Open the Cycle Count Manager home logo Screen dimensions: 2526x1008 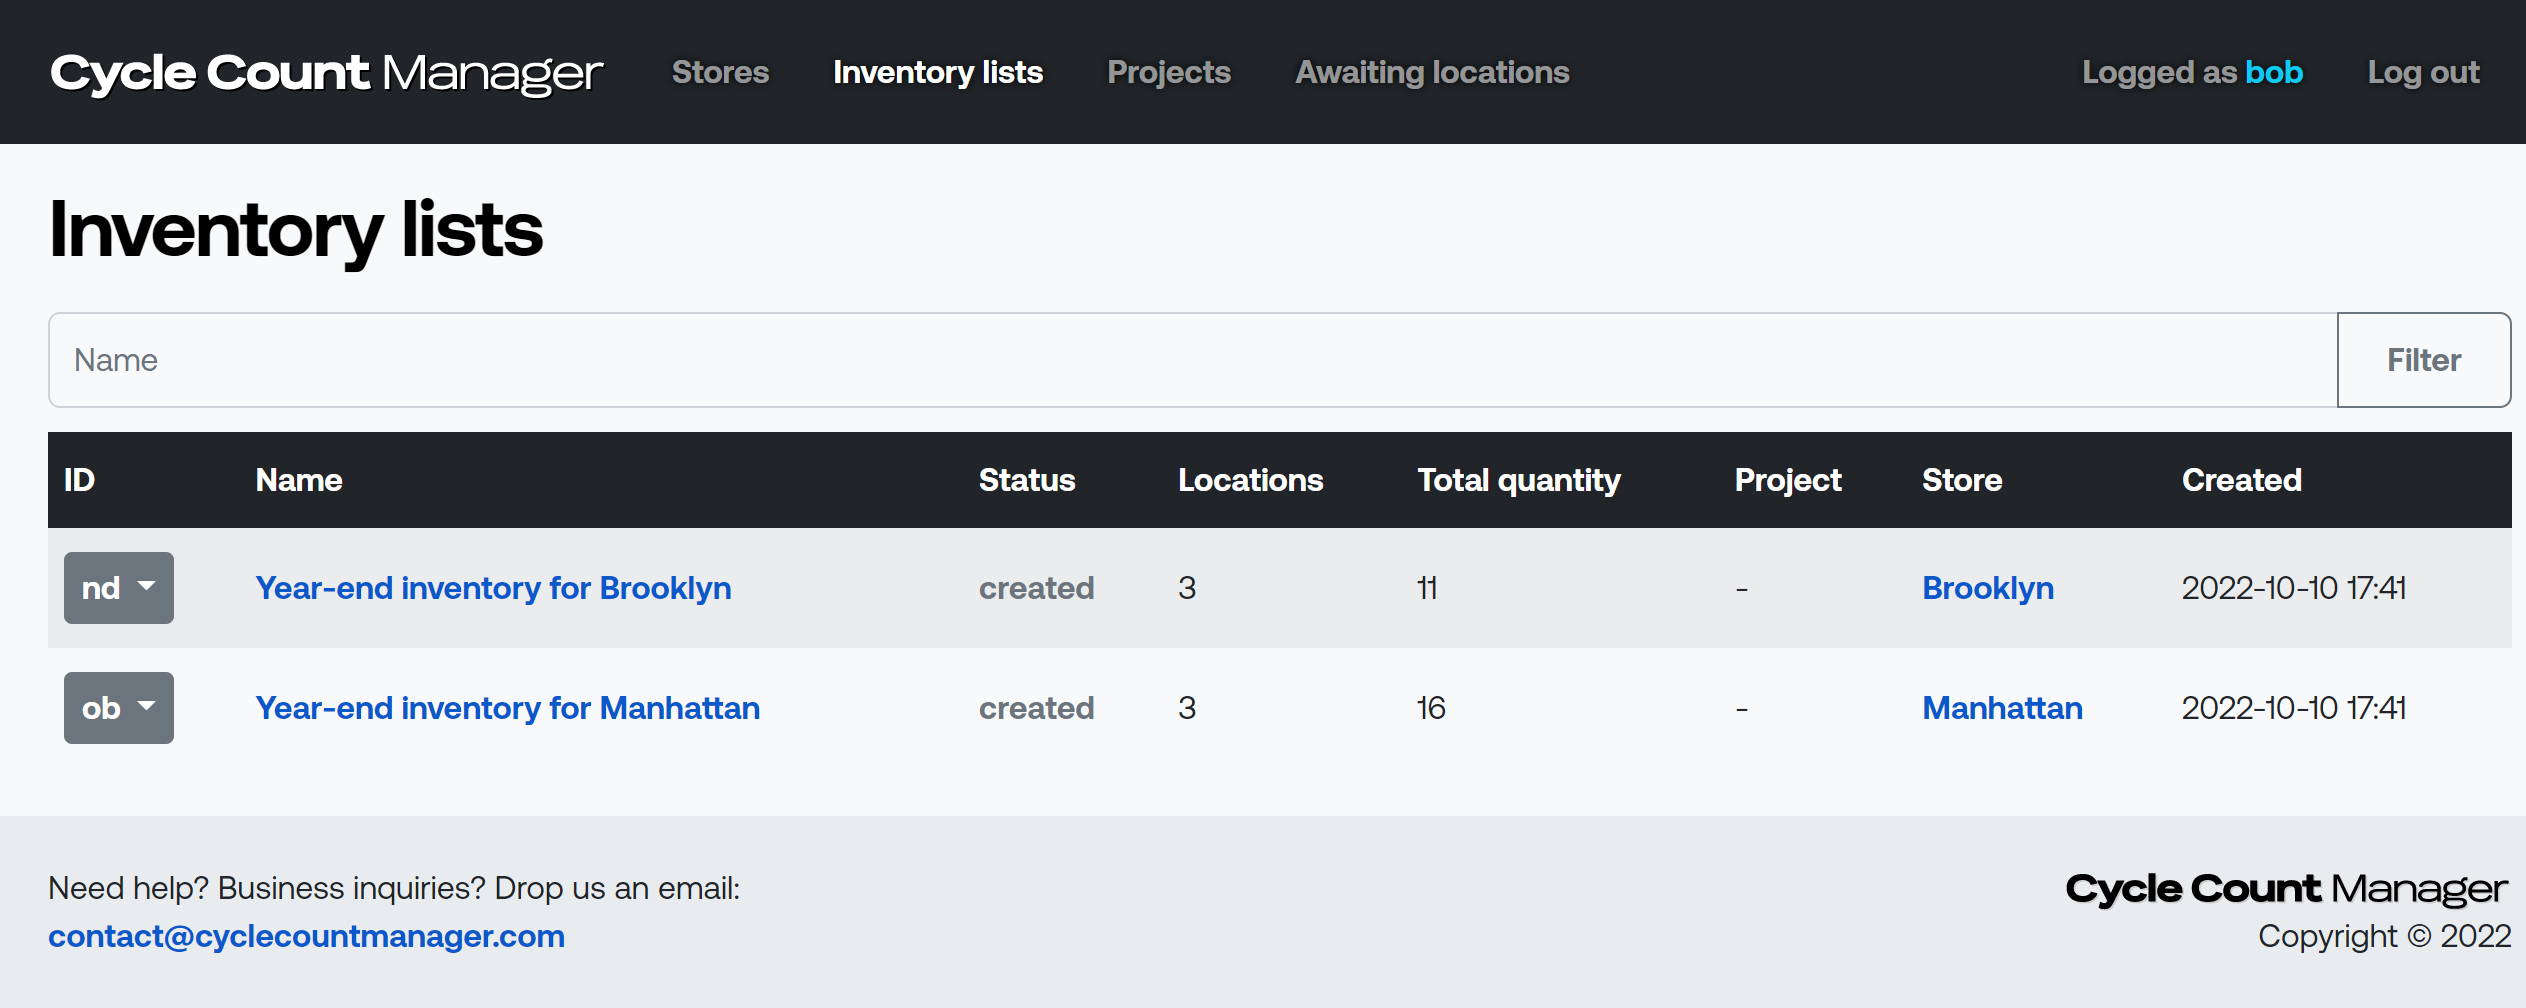click(x=326, y=73)
